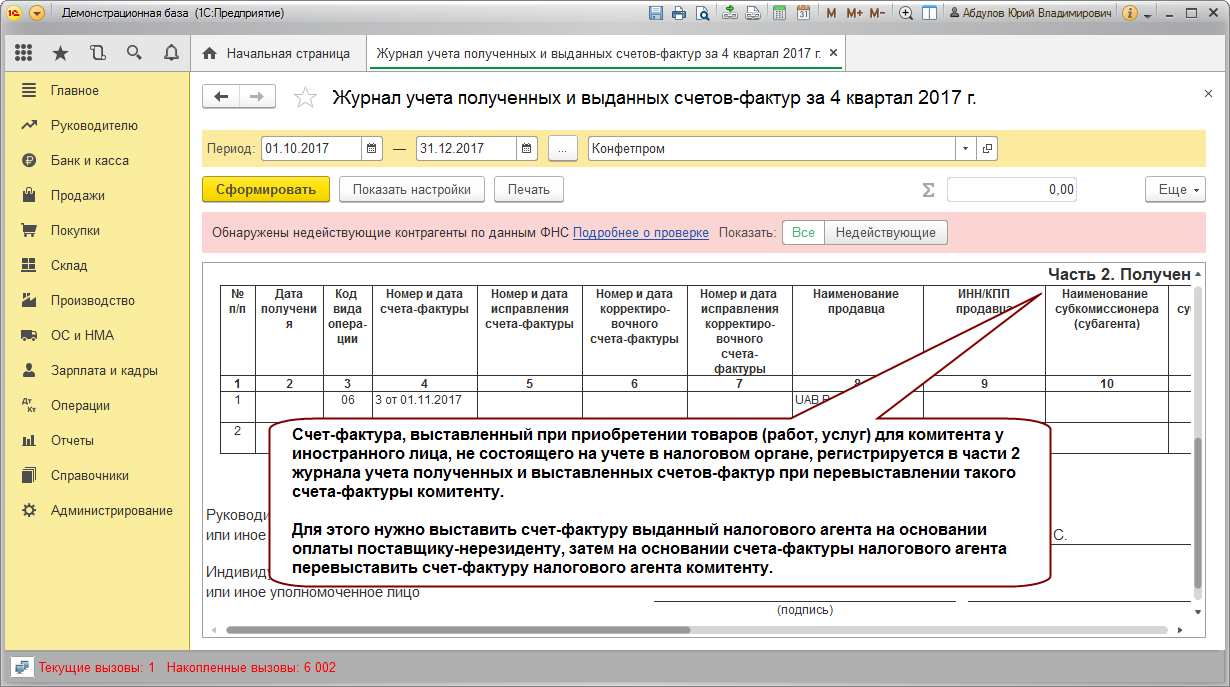
Task: Open the Руководителю section
Action: pos(95,125)
